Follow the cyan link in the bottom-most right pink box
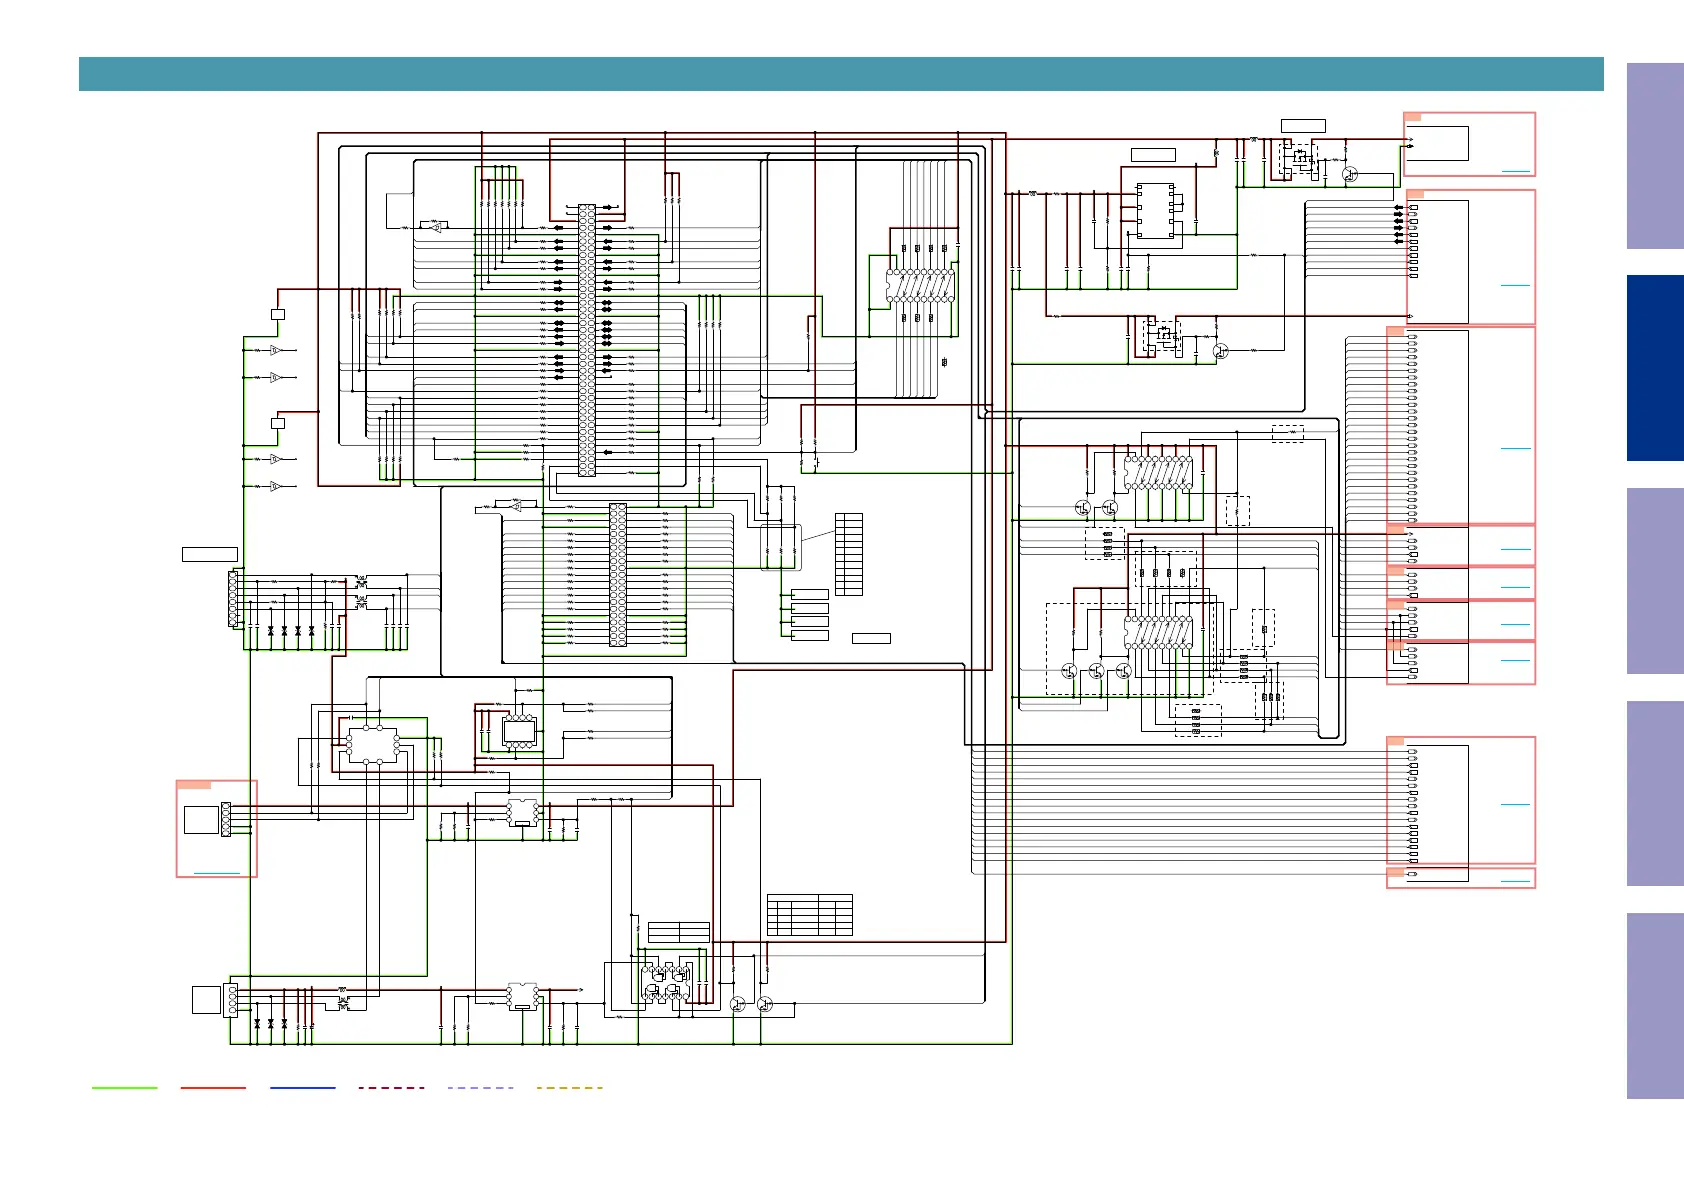1684x1191 pixels. 1516,881
